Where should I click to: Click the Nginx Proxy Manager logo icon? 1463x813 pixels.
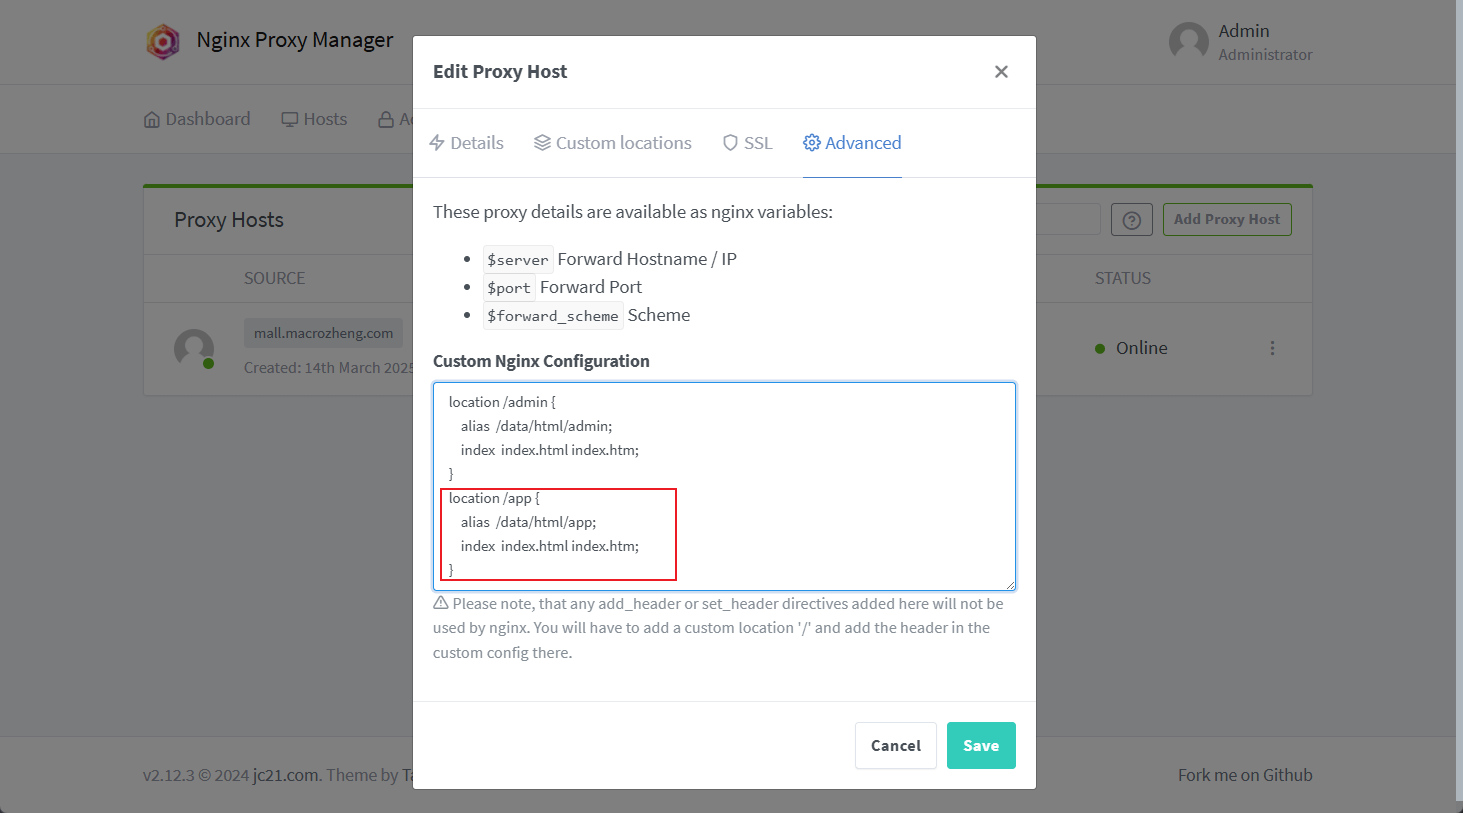click(x=163, y=42)
